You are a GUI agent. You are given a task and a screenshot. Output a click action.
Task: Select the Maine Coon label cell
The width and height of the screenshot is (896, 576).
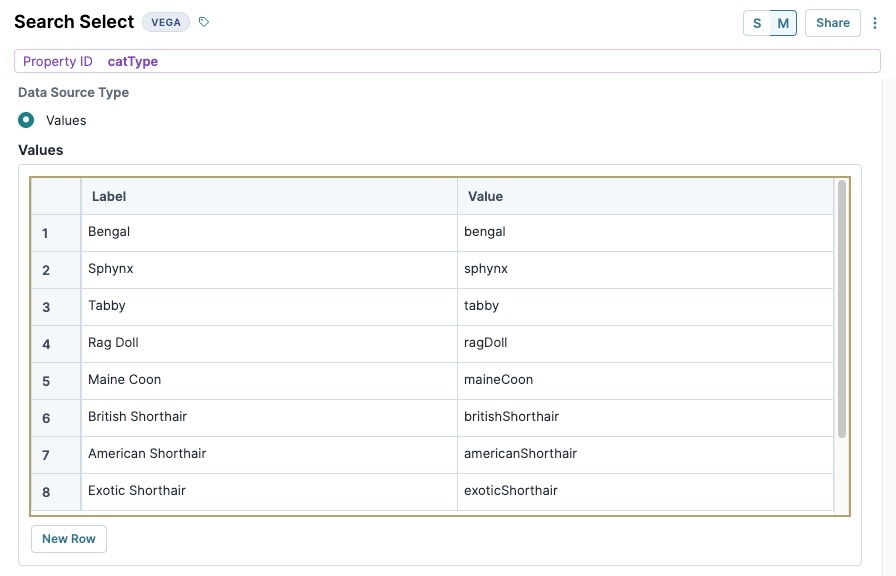pyautogui.click(x=269, y=381)
